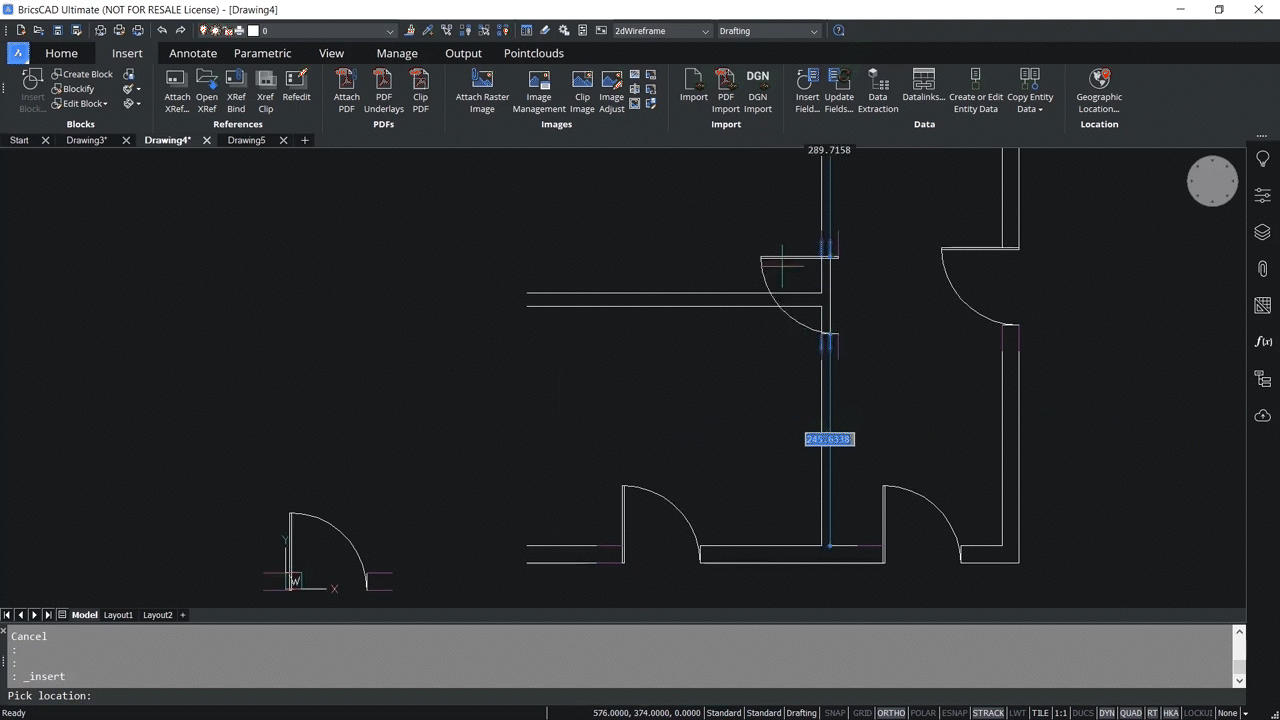The width and height of the screenshot is (1280, 720).
Task: Run Update Fields
Action: coord(839,91)
